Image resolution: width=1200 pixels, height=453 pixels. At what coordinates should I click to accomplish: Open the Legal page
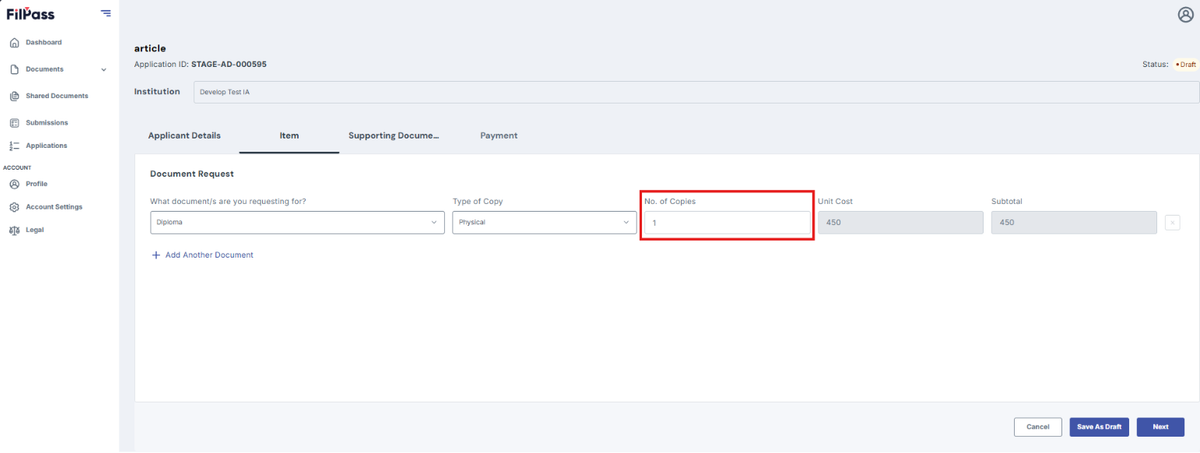35,230
